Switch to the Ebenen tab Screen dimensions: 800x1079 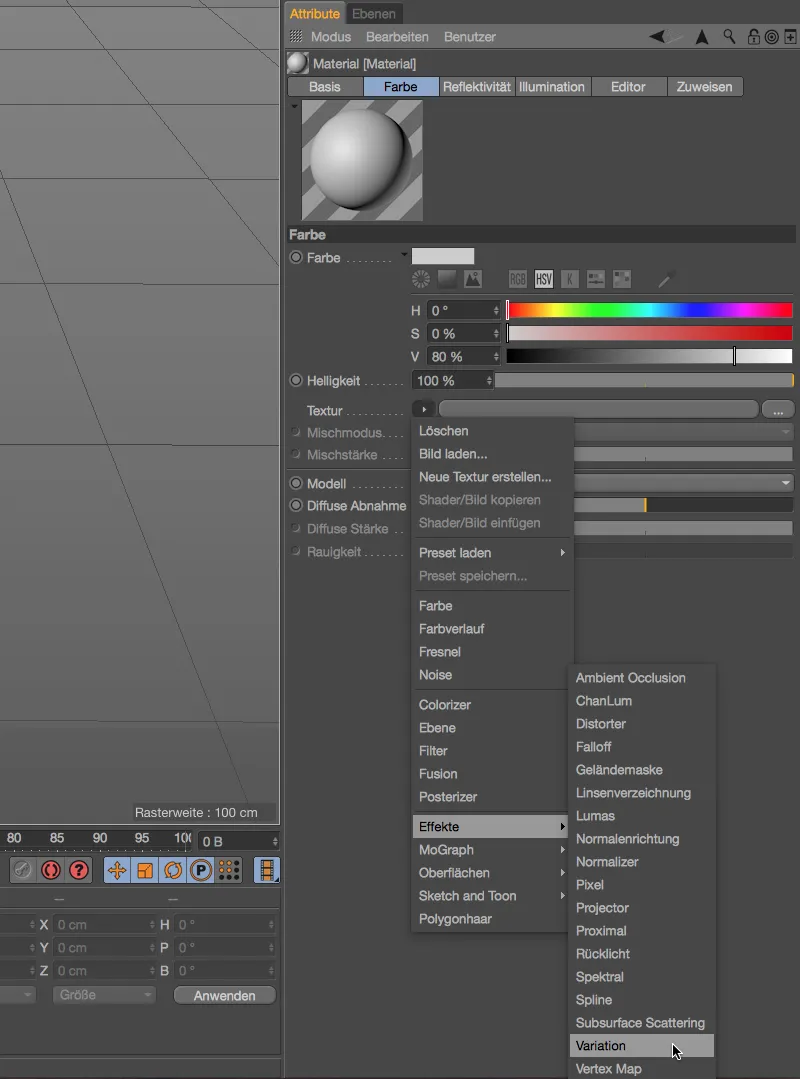[374, 14]
